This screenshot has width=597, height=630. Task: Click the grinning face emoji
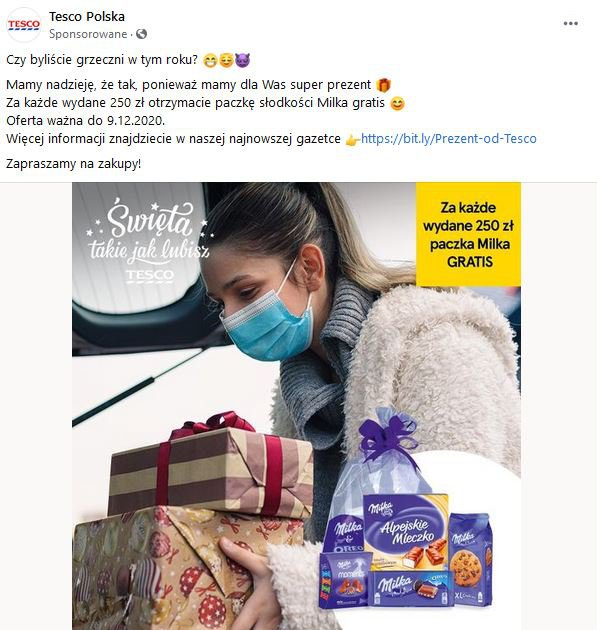[x=210, y=60]
